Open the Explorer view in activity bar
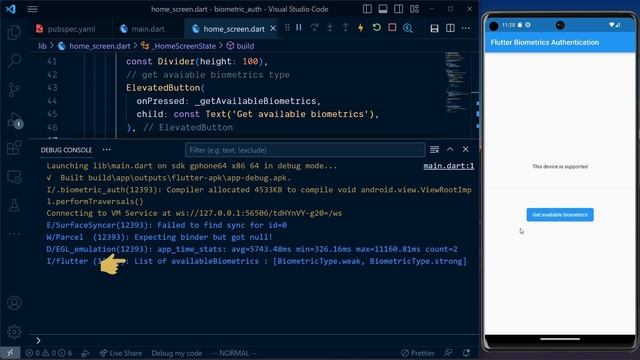 14,32
